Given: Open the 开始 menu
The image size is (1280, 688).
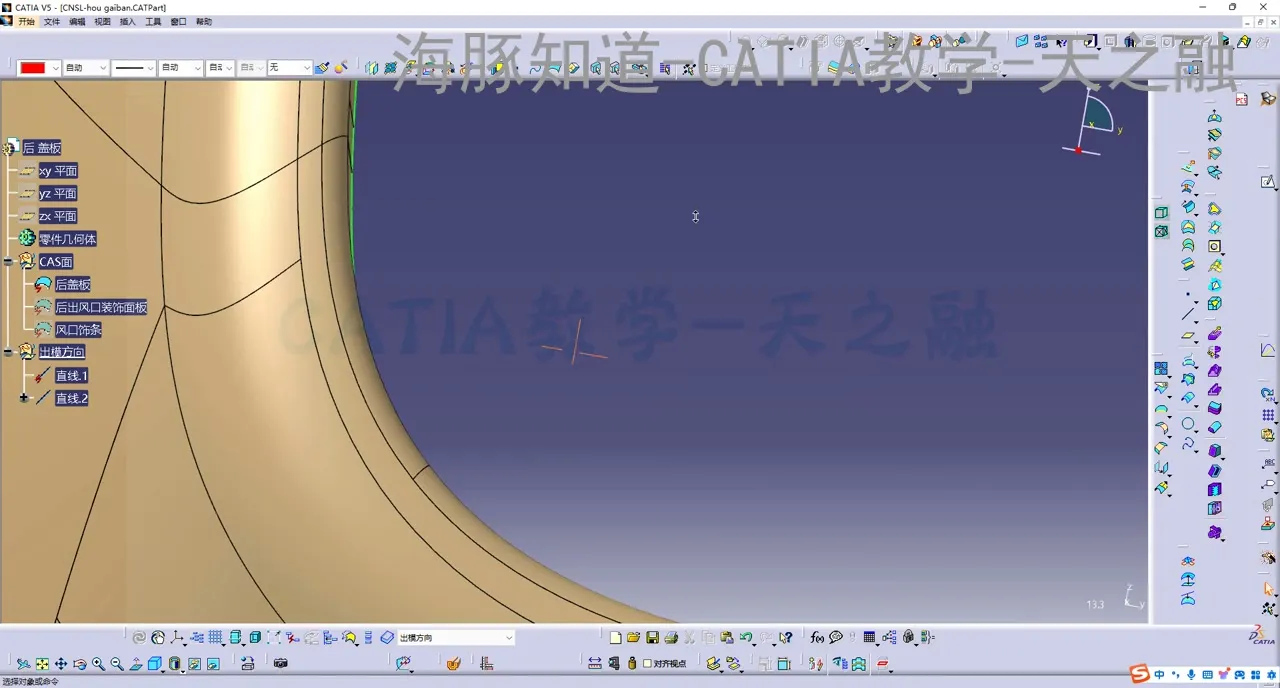Looking at the screenshot, I should [x=26, y=22].
